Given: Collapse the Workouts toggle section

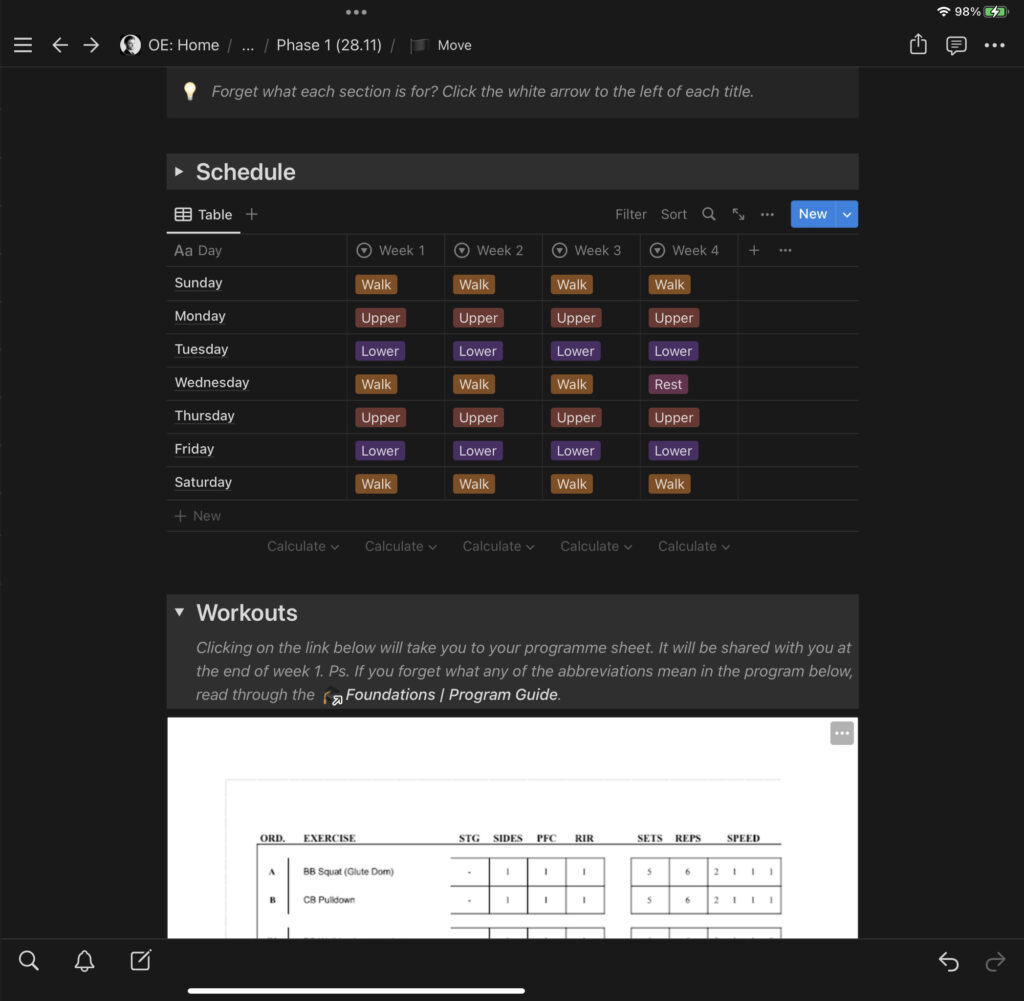Looking at the screenshot, I should click(x=179, y=612).
